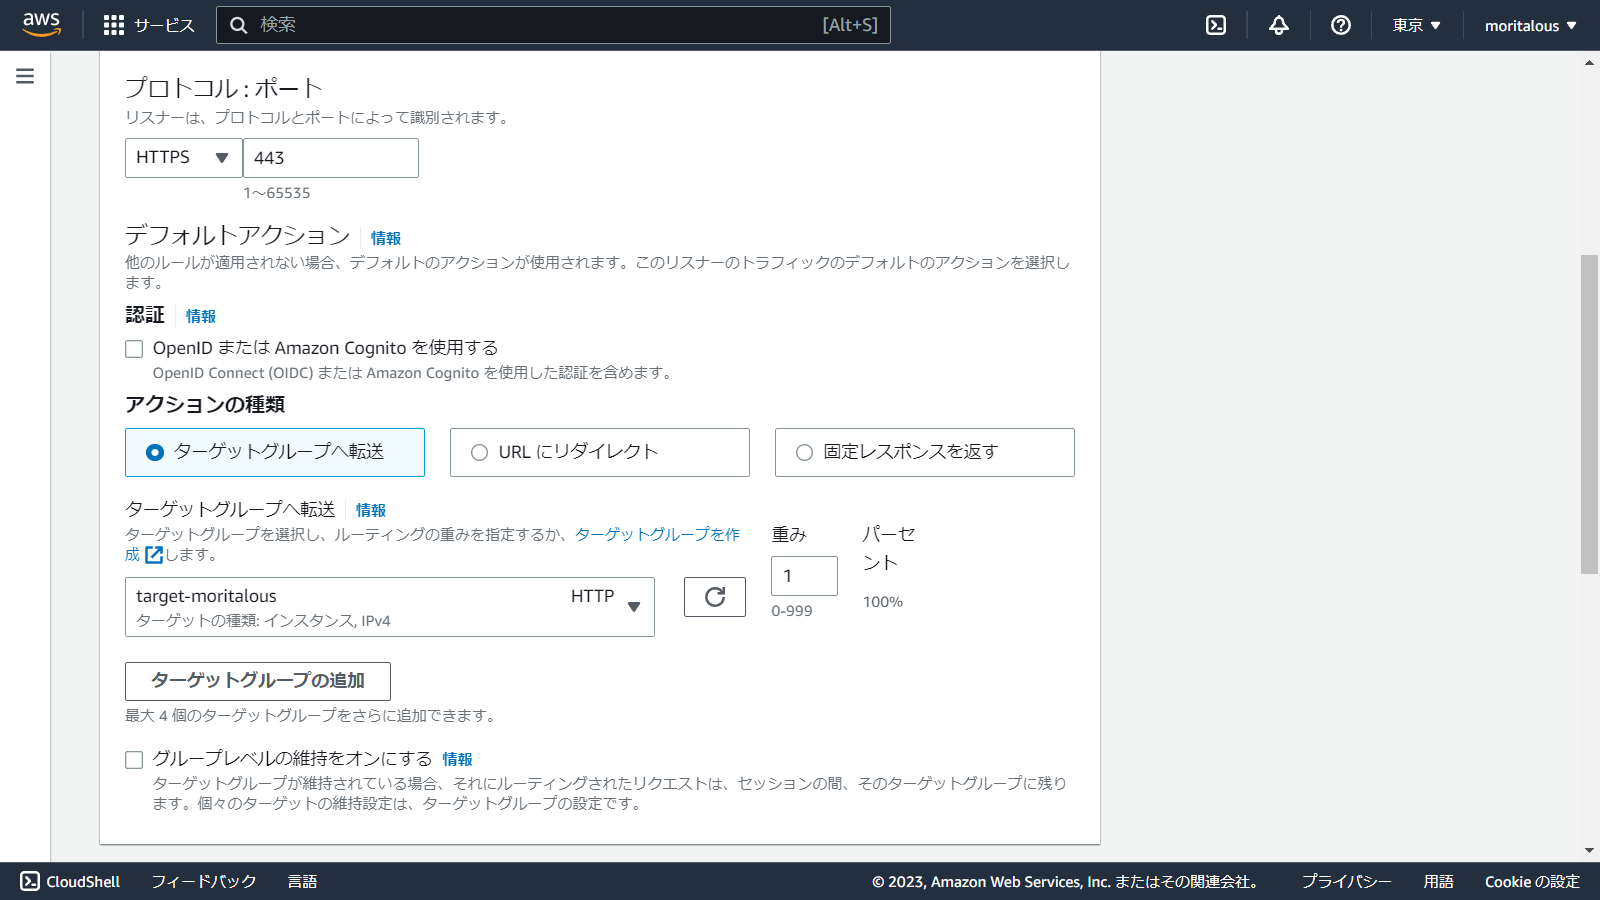Click the search magnifier in the search bar

238,25
